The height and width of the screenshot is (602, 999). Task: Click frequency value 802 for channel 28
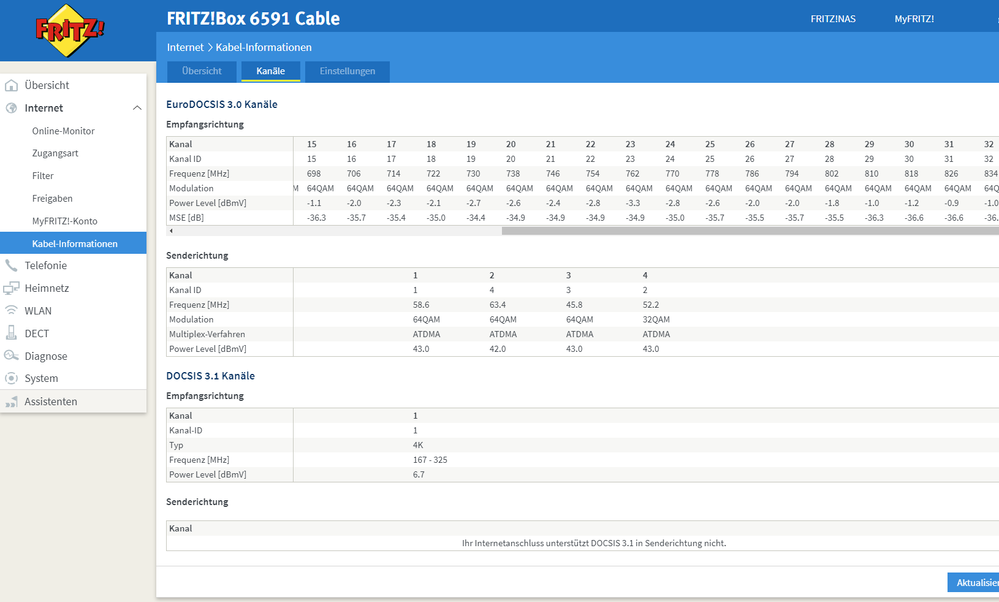[x=831, y=174]
